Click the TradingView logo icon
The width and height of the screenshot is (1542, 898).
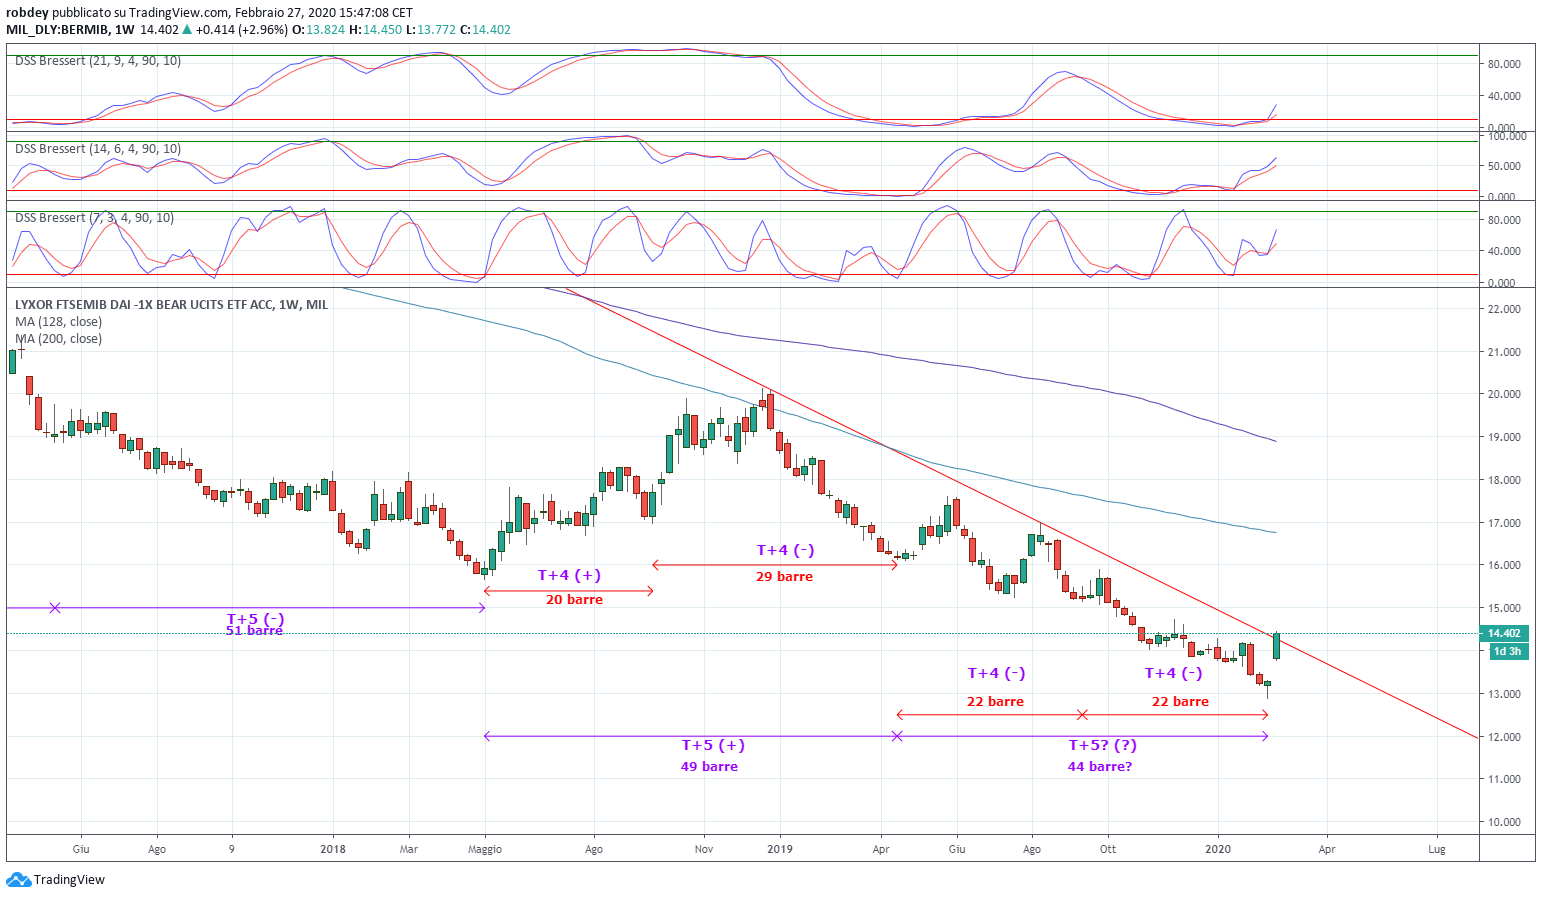(18, 880)
